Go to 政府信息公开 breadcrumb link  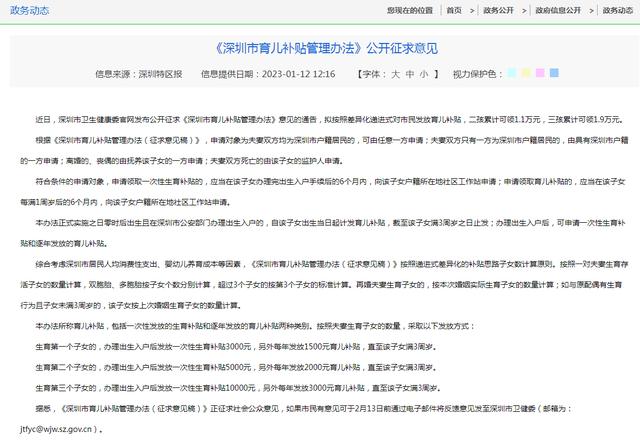click(558, 11)
